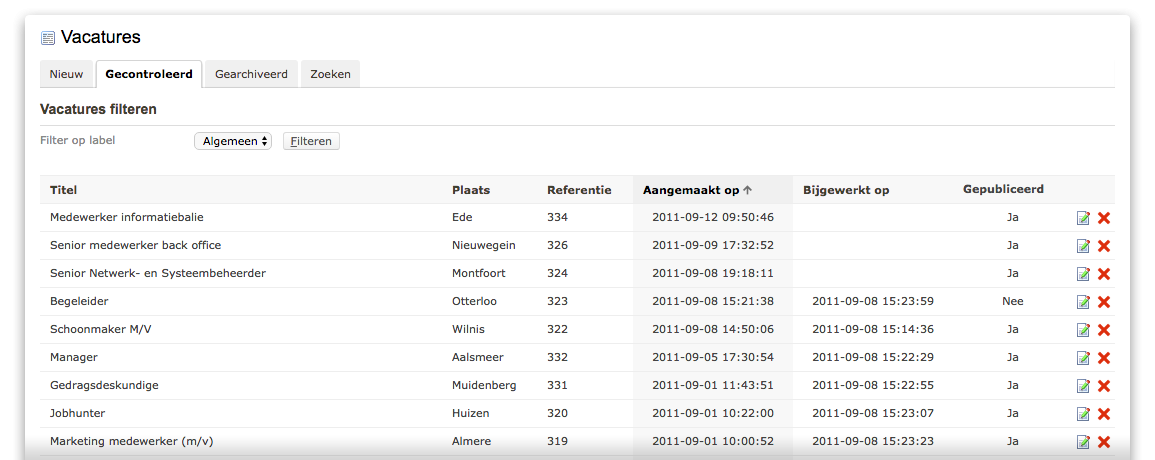Delete the Medewerker informatiebalie vacancy

click(x=1103, y=218)
